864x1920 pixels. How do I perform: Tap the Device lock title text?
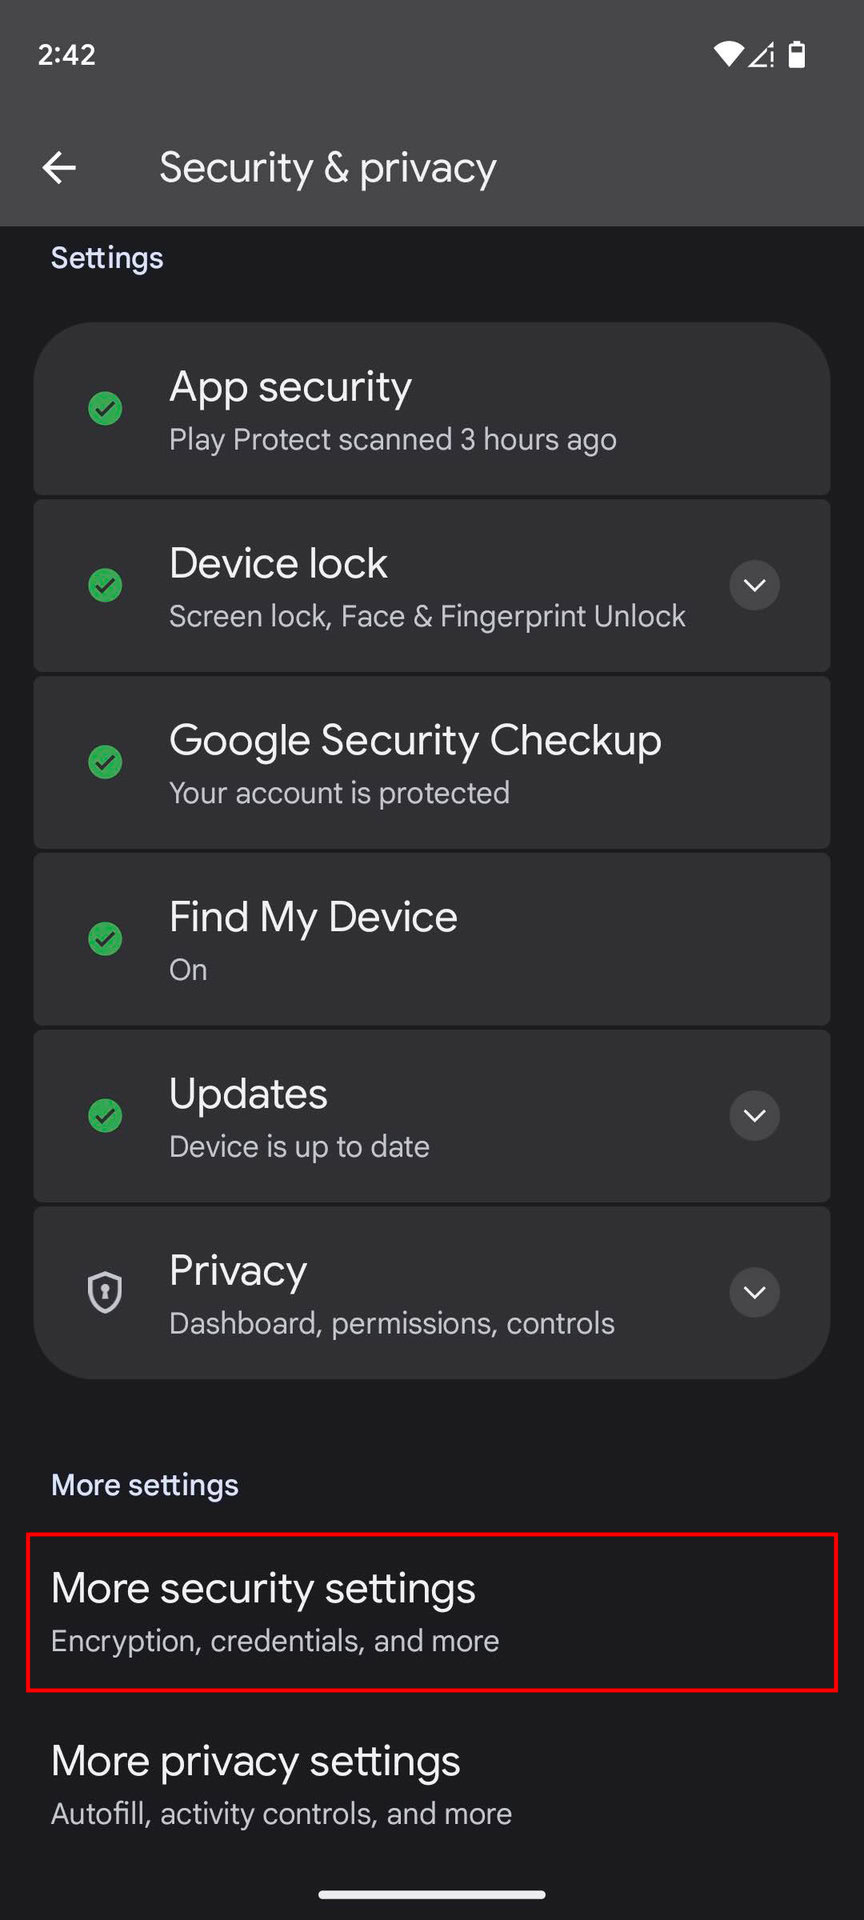pos(278,564)
